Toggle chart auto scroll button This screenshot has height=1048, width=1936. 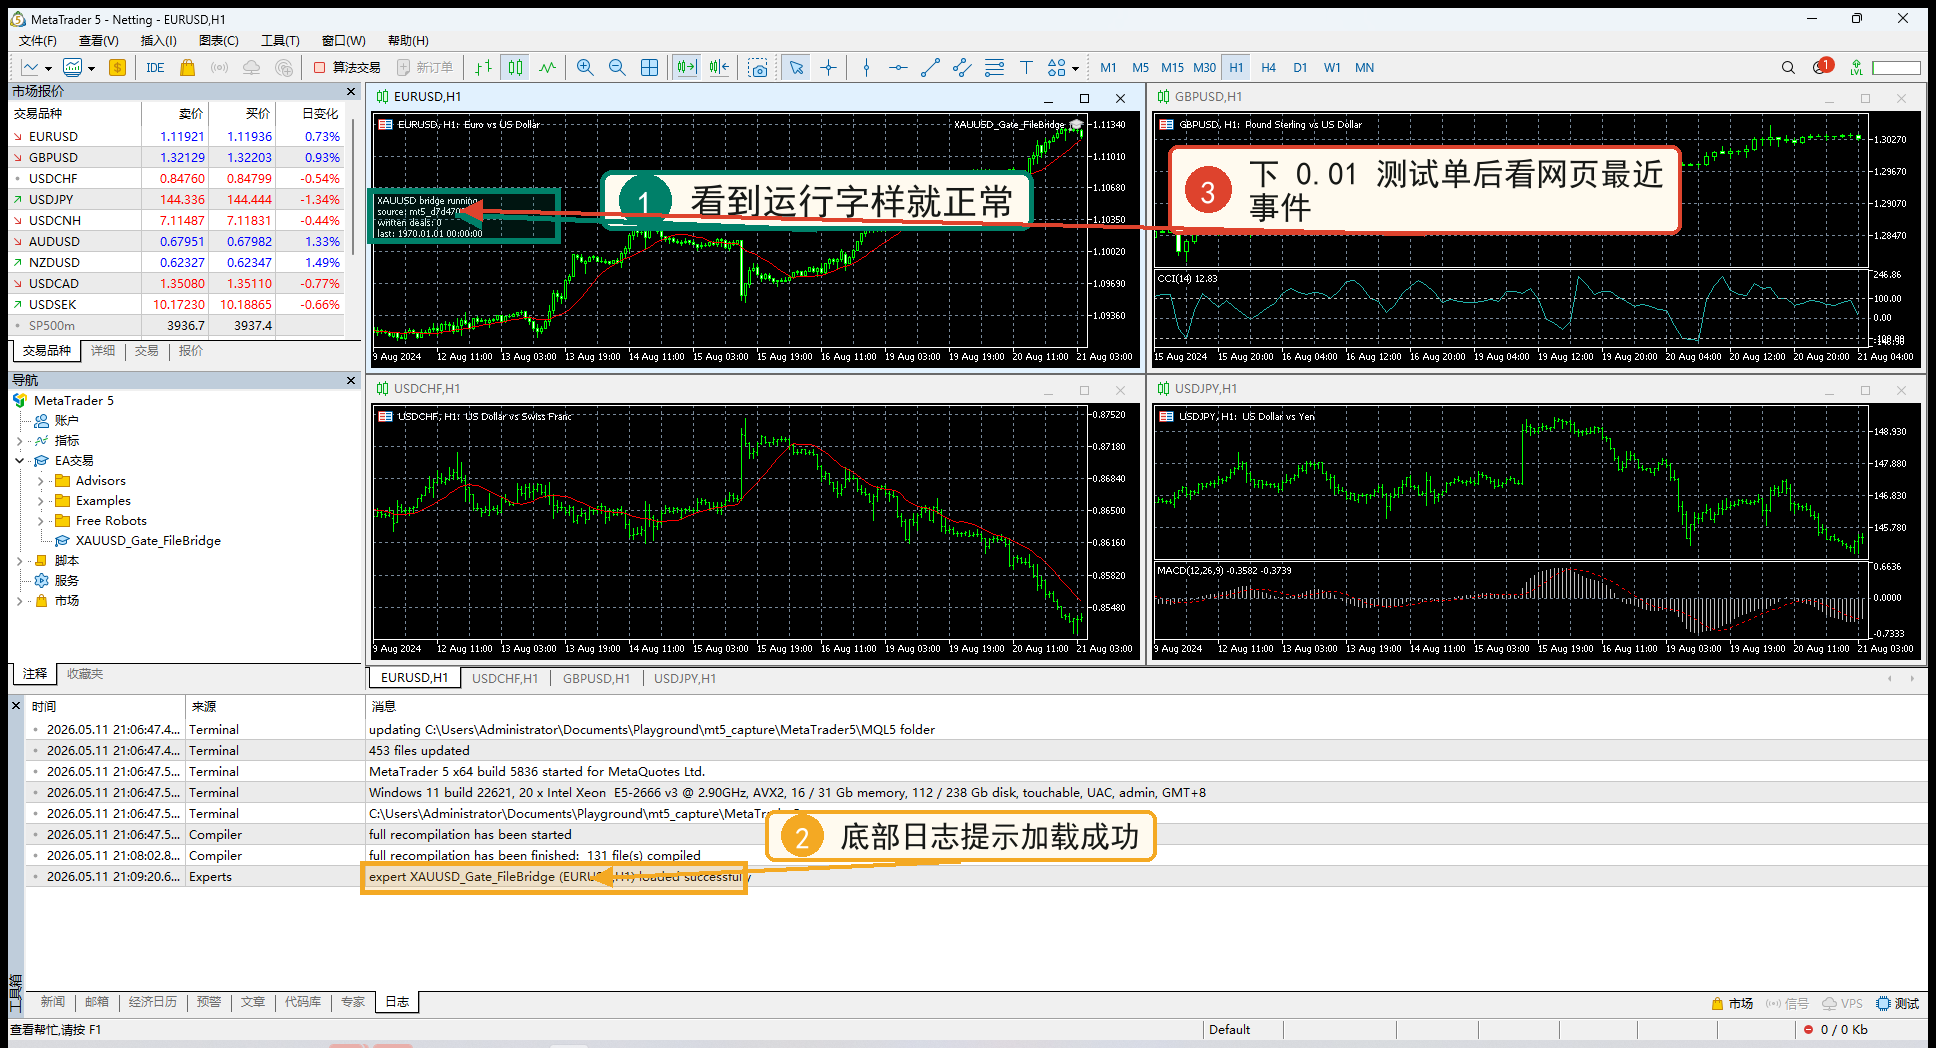(x=686, y=68)
